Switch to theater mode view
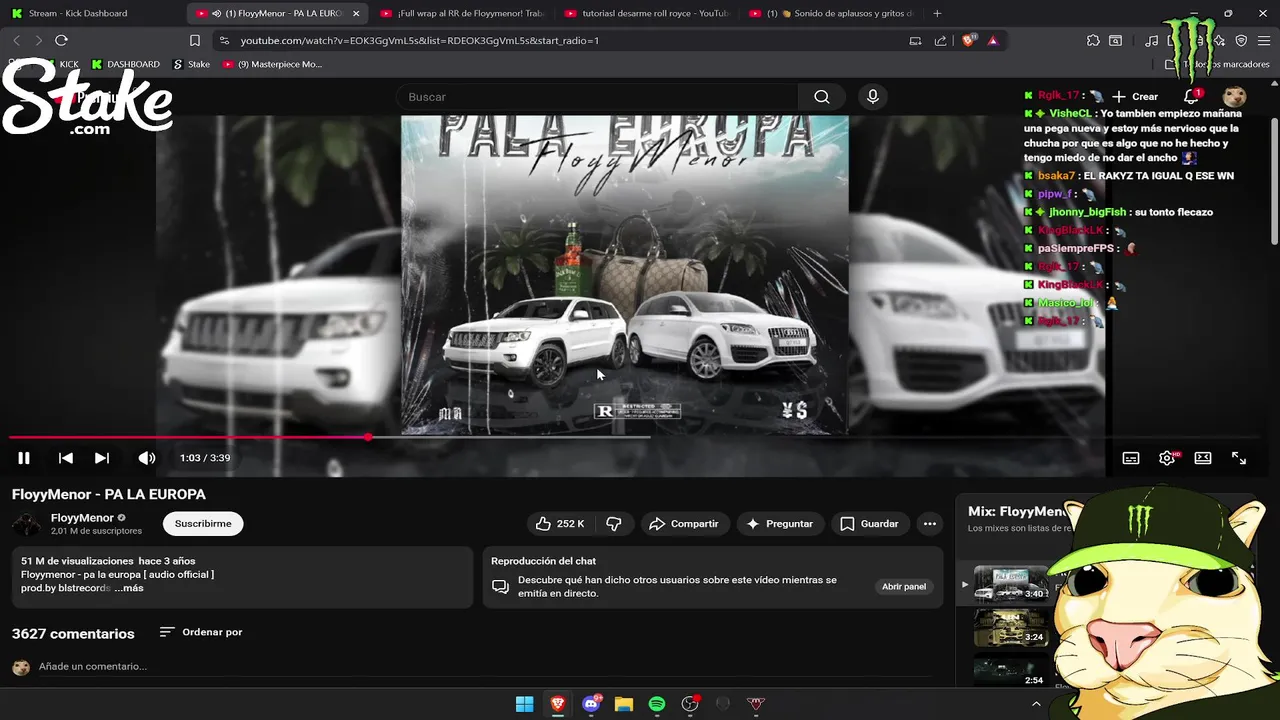 tap(1203, 458)
